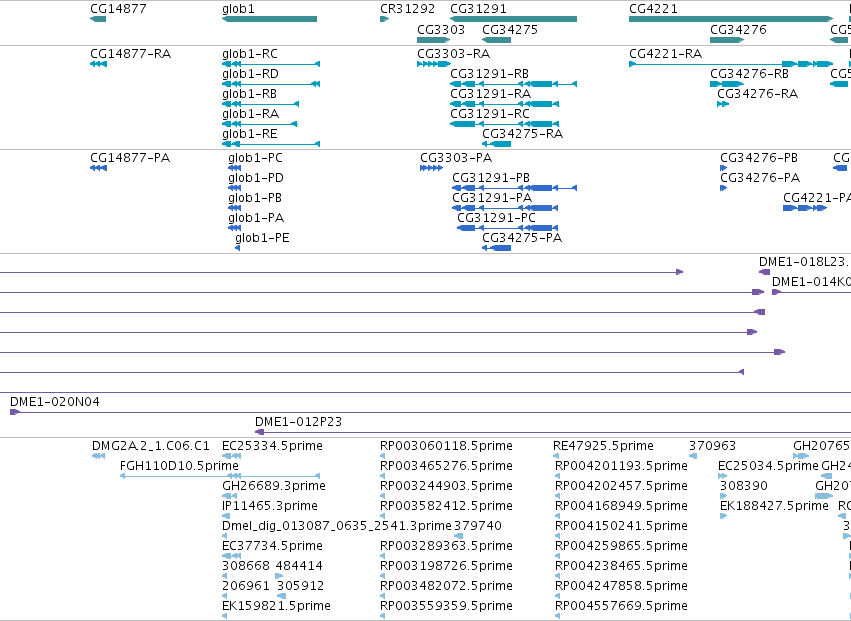The height and width of the screenshot is (621, 851).
Task: Select EST EK188427.5prime
Action: 723,516
